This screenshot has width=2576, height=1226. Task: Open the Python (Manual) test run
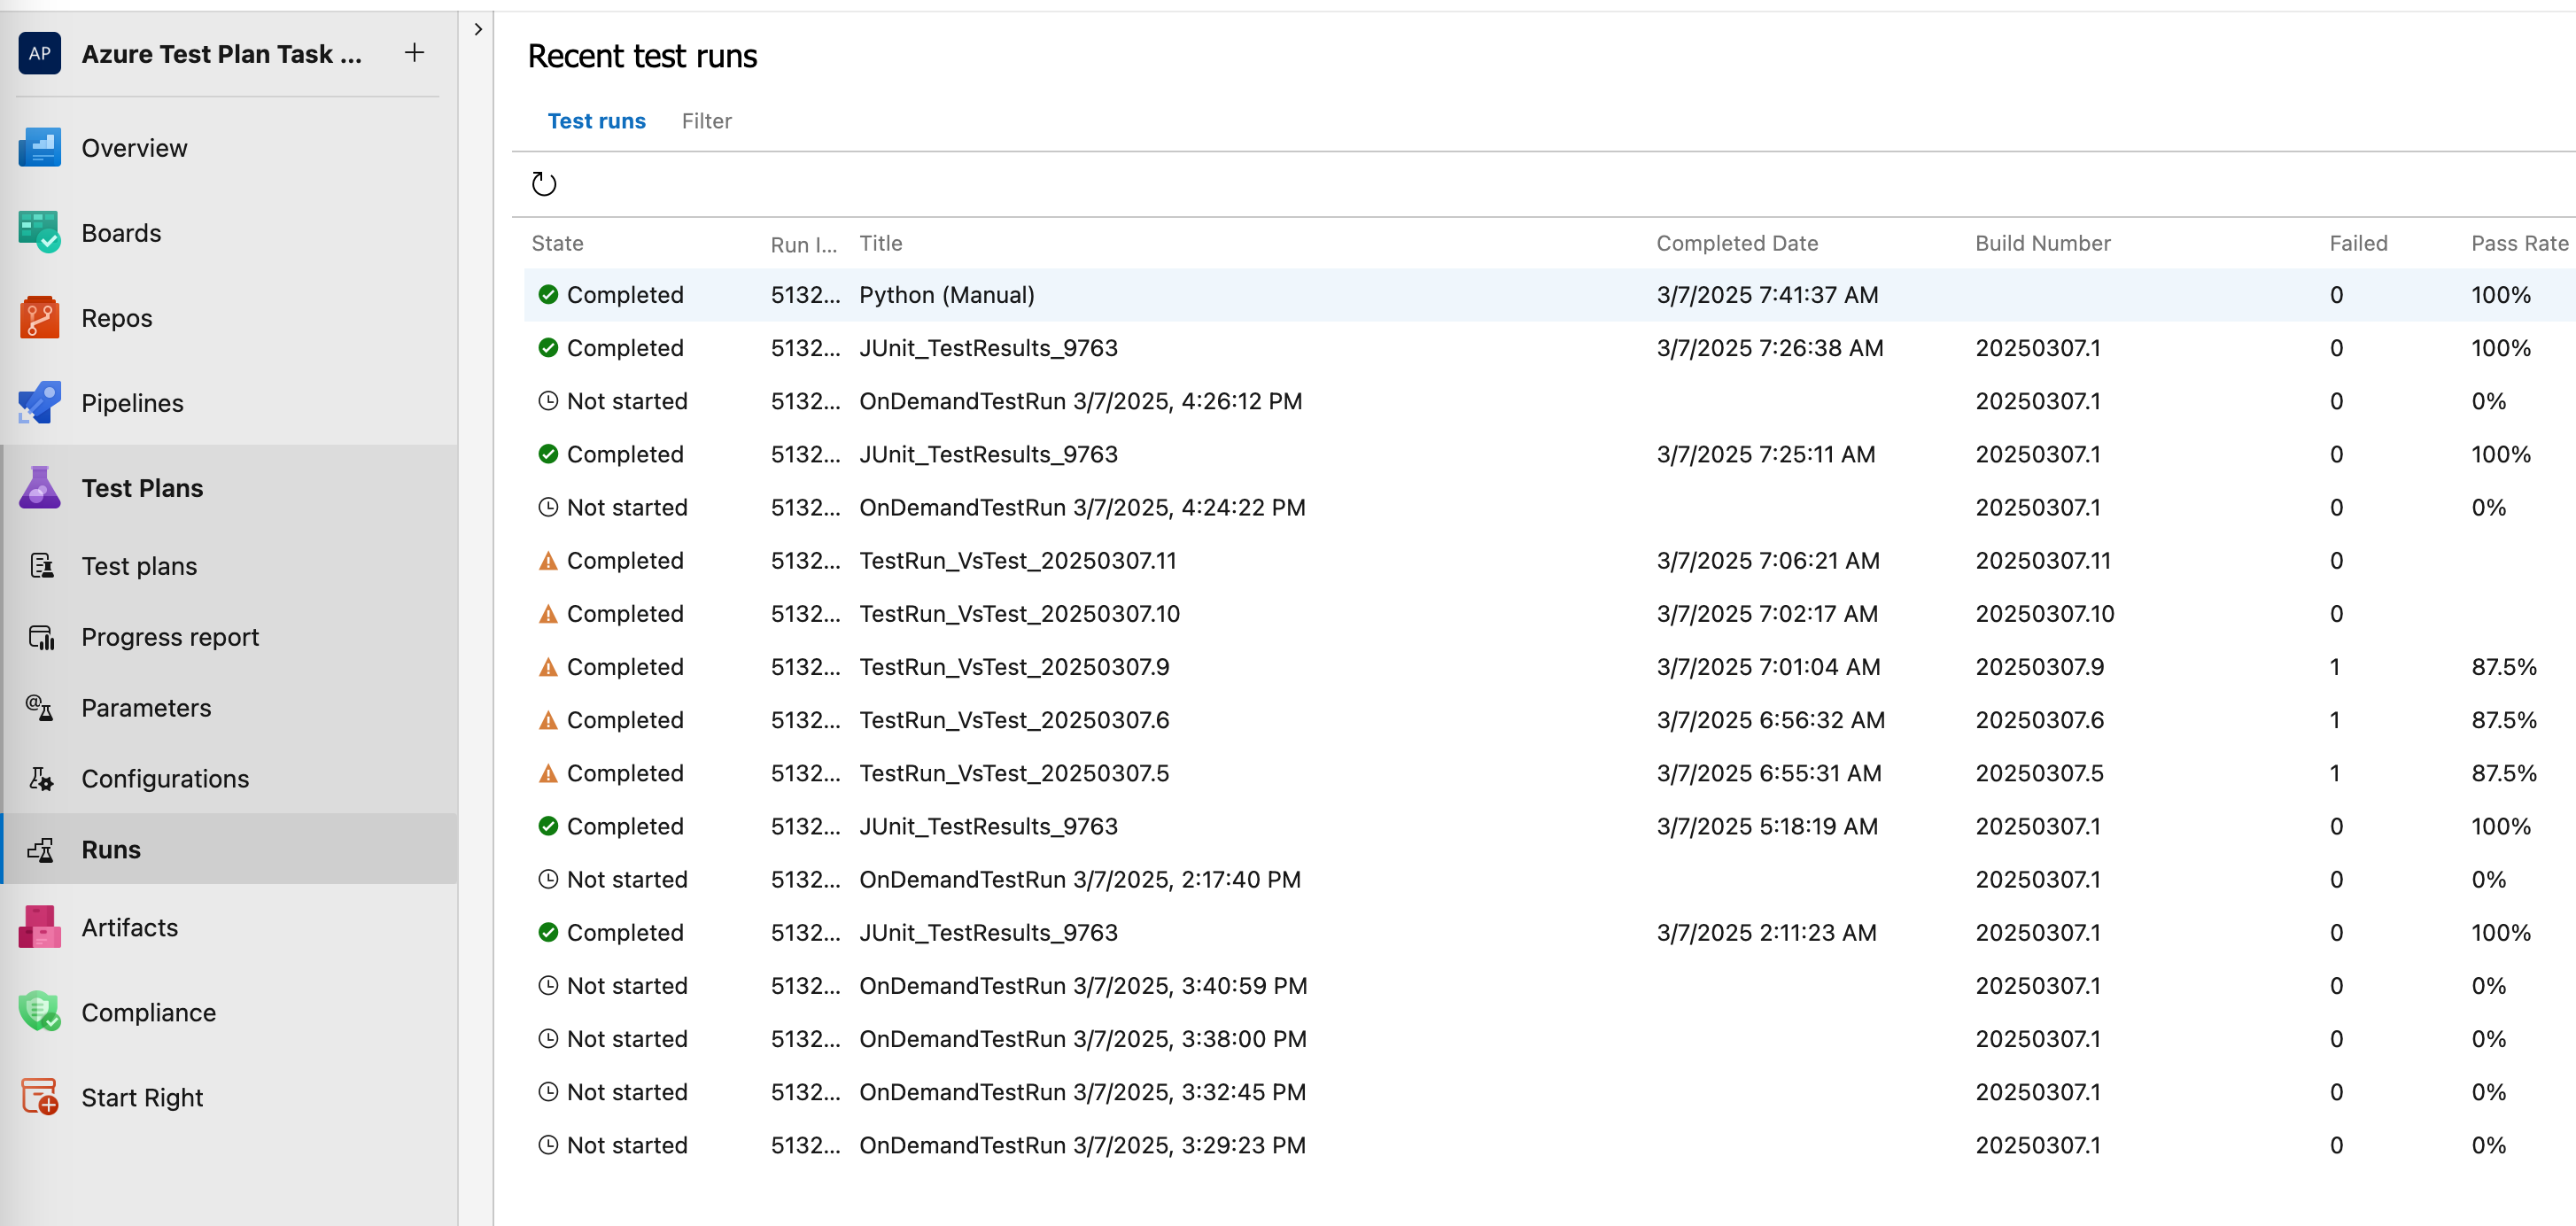[x=946, y=294]
